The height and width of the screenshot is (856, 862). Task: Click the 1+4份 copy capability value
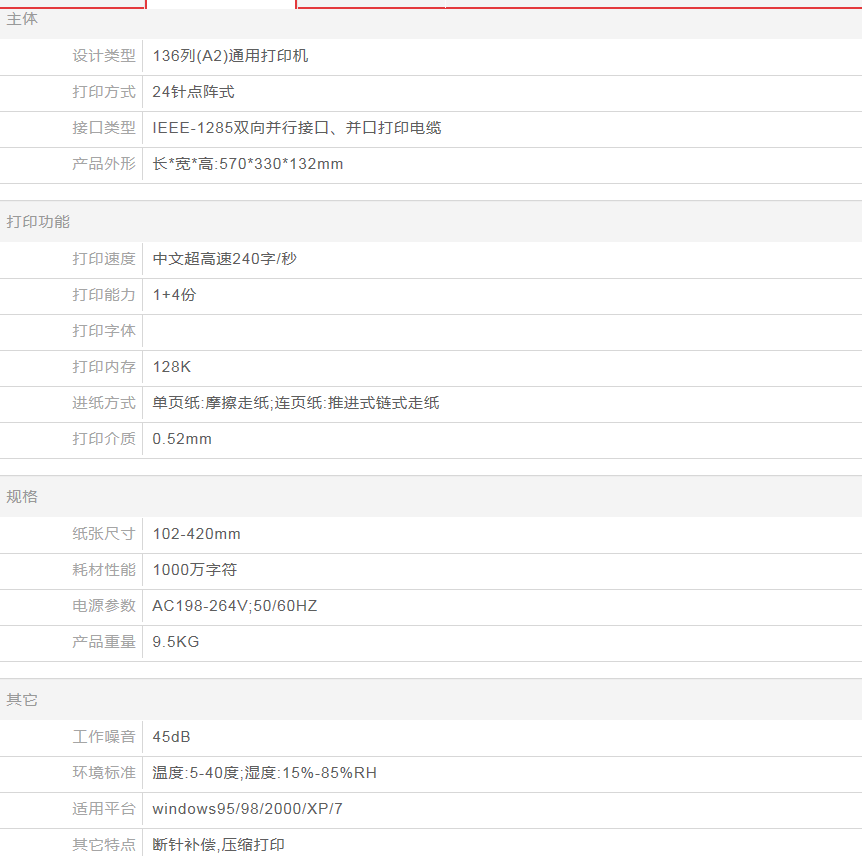(174, 295)
